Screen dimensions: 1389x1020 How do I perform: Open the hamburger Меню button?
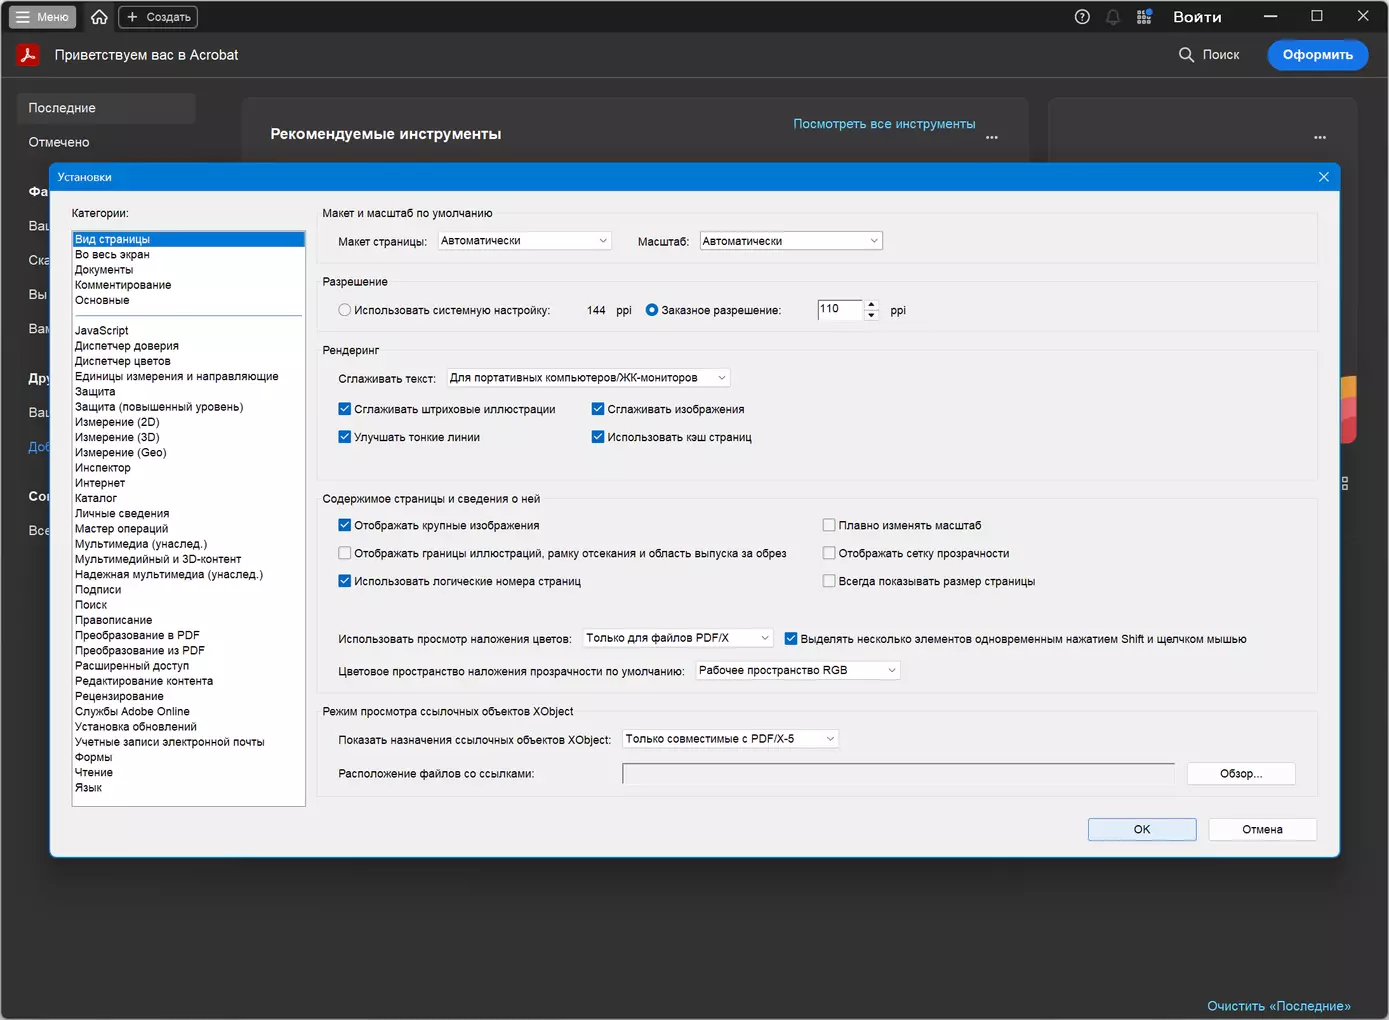click(43, 17)
